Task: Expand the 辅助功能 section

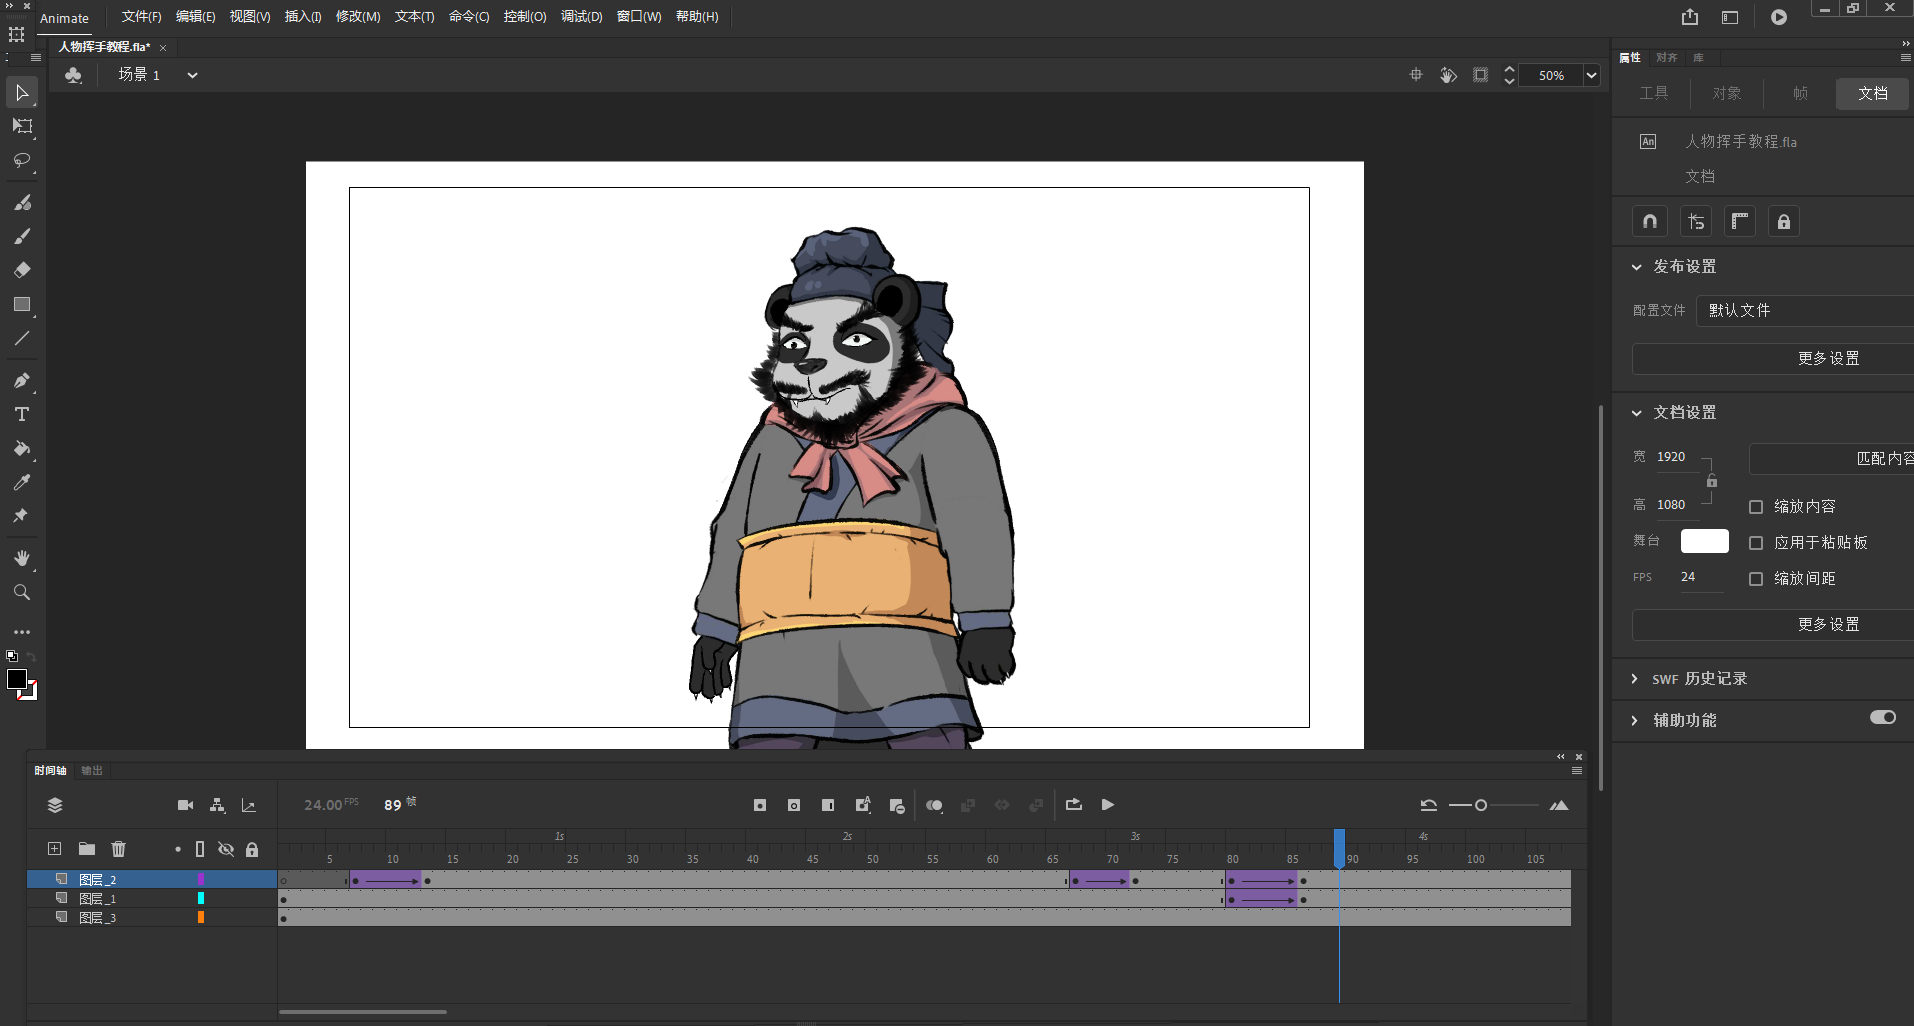Action: pyautogui.click(x=1635, y=721)
